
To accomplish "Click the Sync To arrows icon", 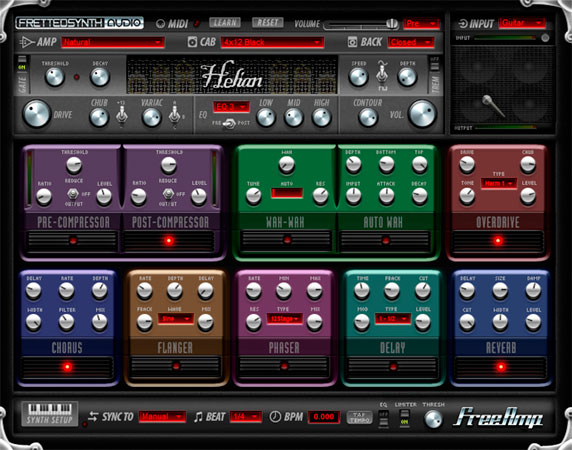I will [x=93, y=416].
